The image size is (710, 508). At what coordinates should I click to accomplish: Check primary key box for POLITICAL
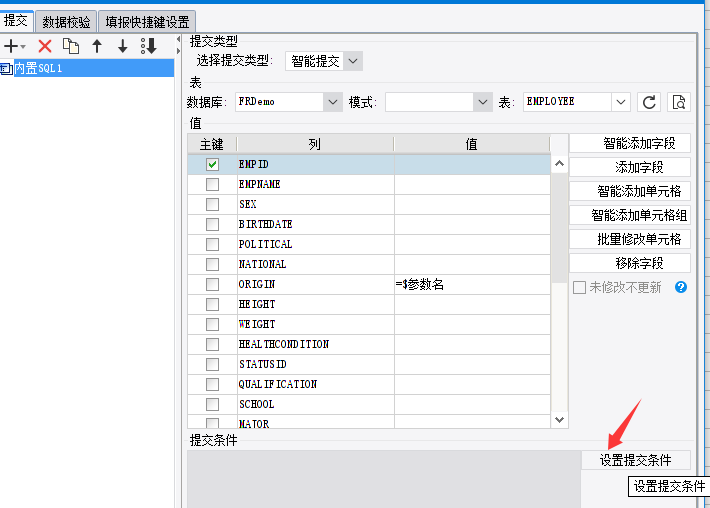pos(212,244)
